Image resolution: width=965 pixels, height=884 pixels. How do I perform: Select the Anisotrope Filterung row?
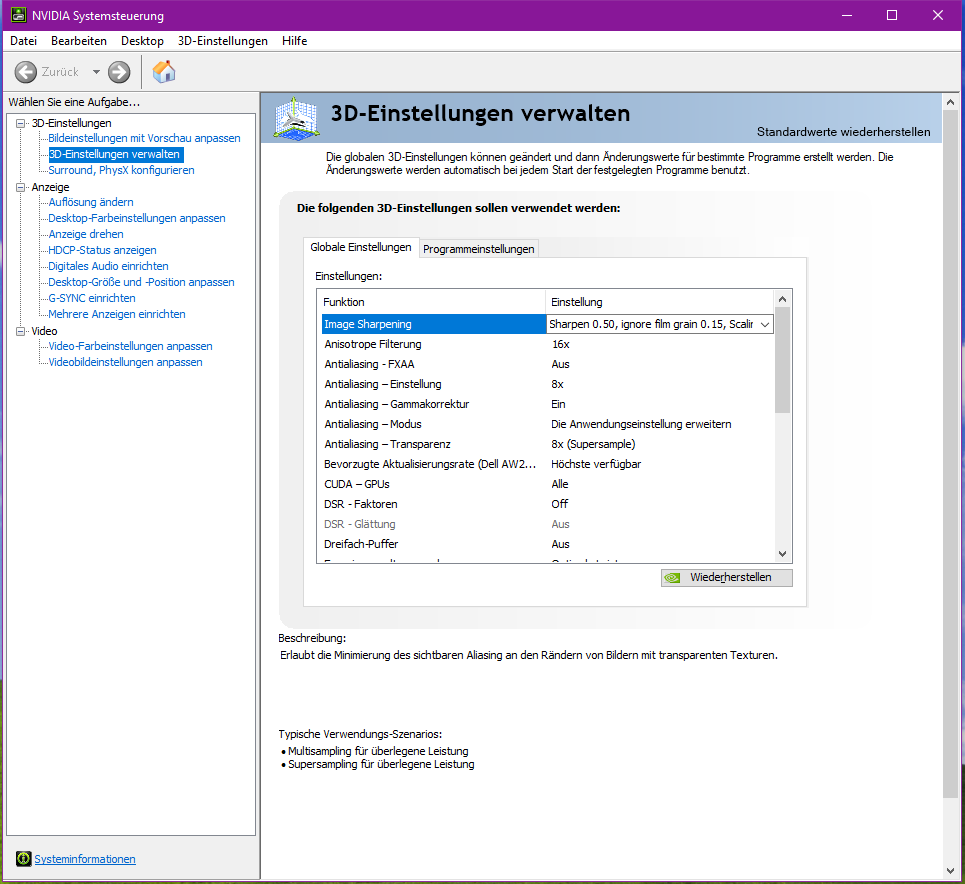click(548, 344)
